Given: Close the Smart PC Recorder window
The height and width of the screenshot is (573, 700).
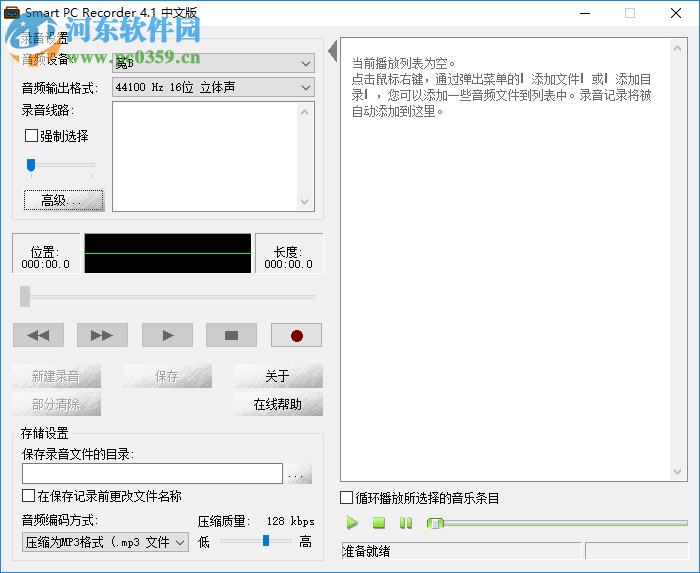Looking at the screenshot, I should coord(676,13).
